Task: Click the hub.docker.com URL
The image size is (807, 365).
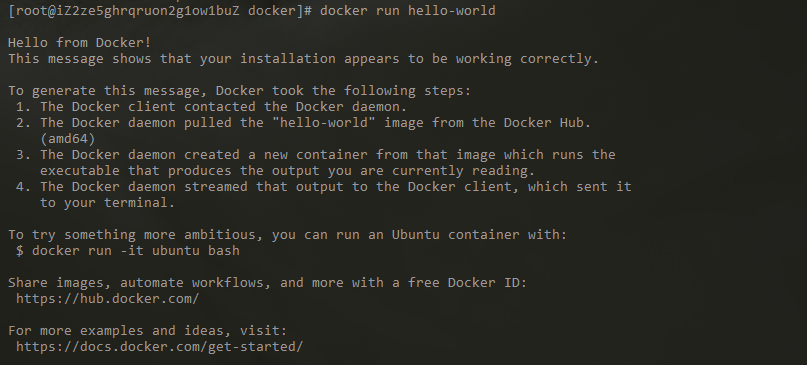Action: (108, 299)
